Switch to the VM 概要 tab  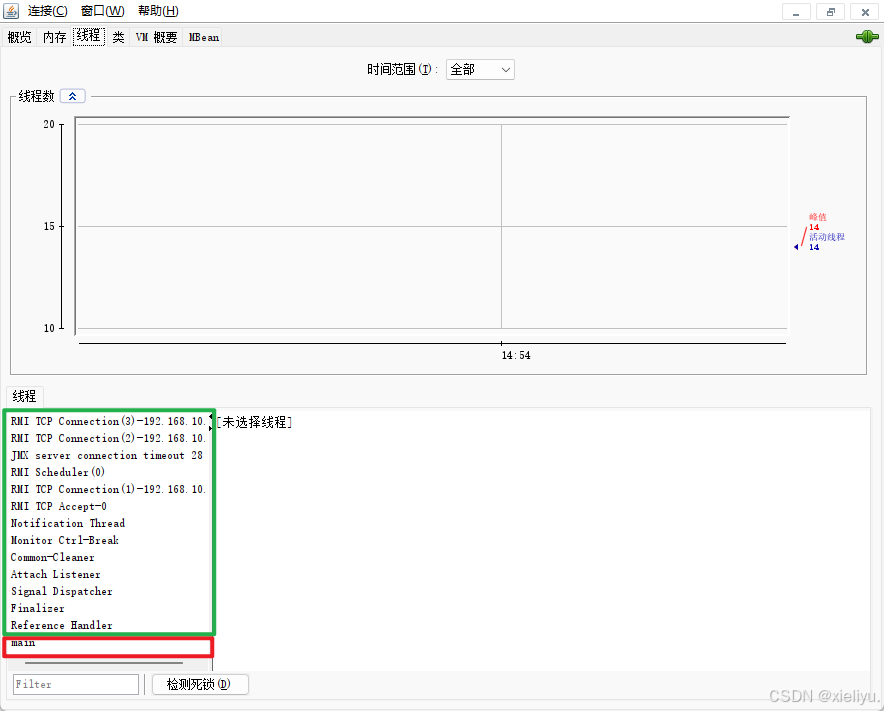coord(156,37)
